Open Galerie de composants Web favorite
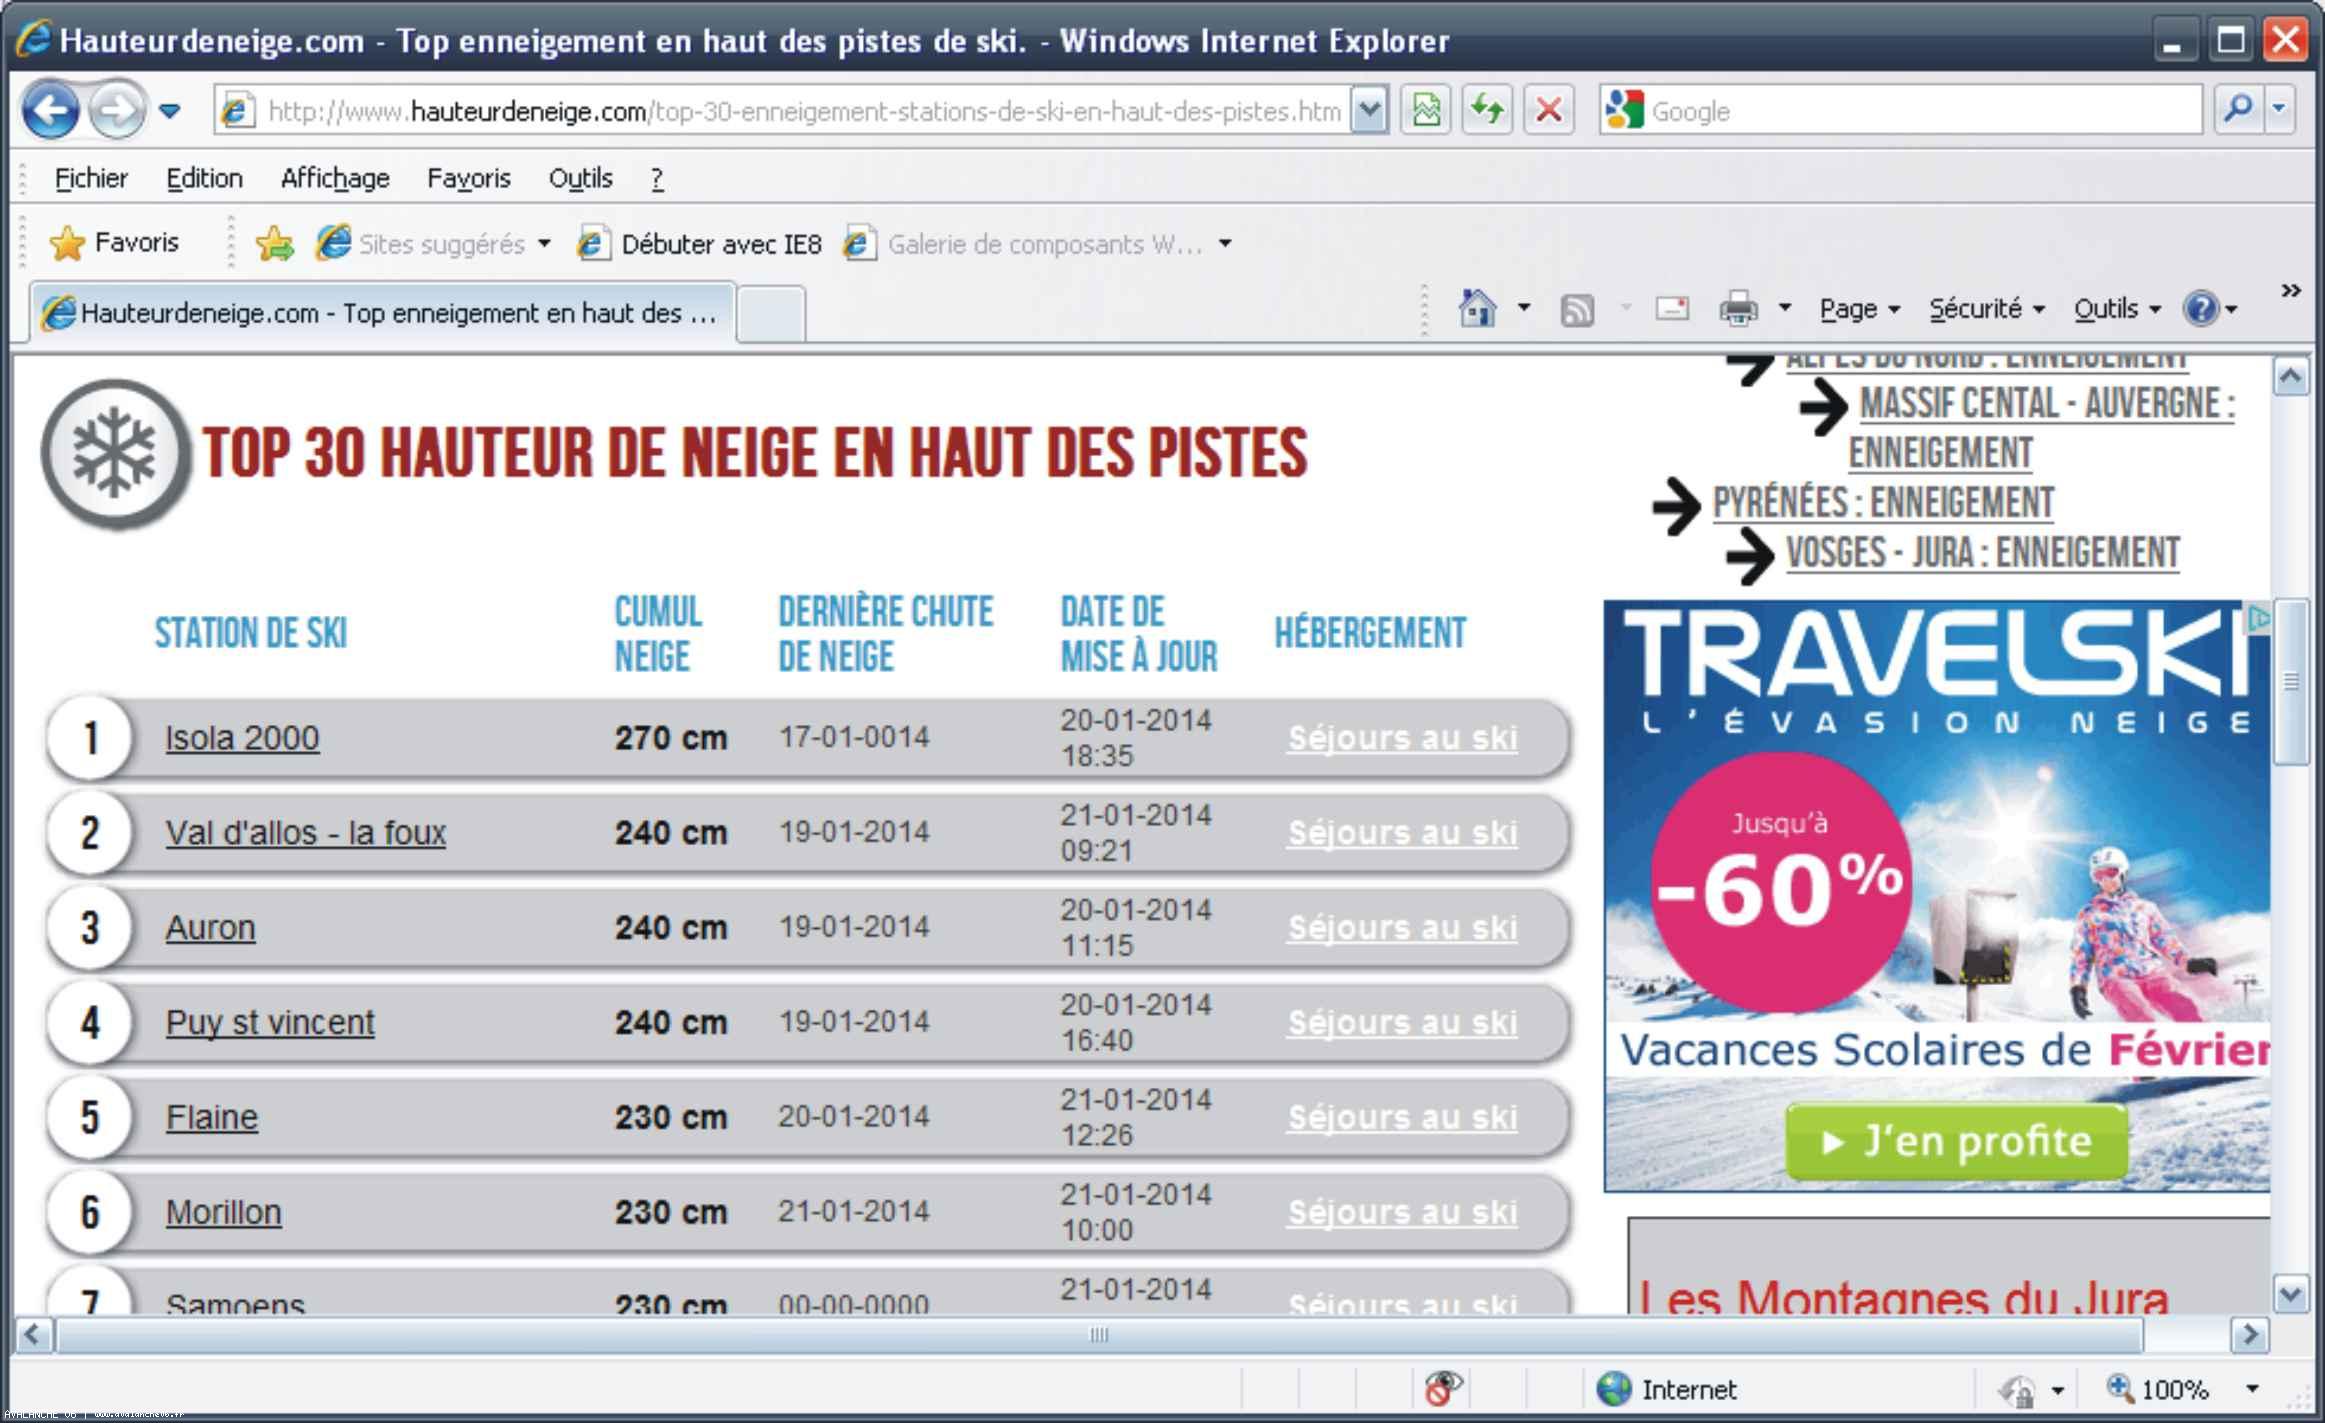Viewport: 2325px width, 1423px height. tap(1024, 243)
